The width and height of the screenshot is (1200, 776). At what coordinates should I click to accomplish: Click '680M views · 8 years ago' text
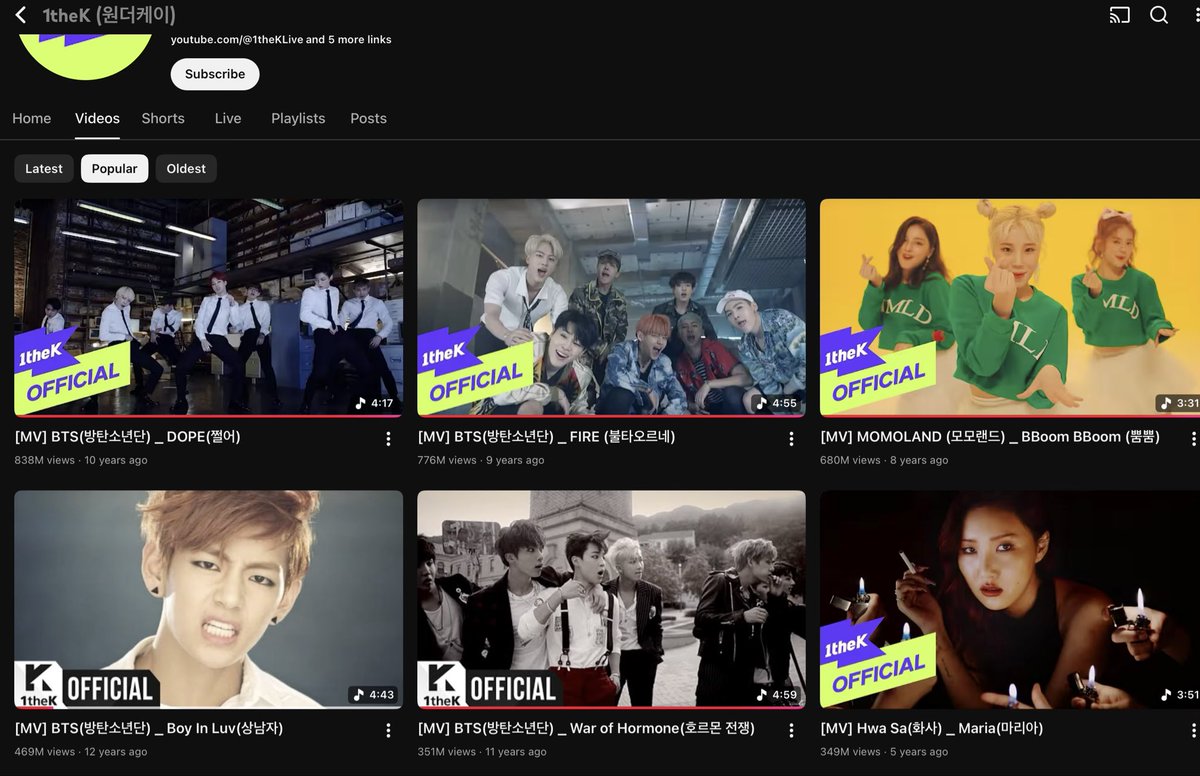tap(884, 460)
